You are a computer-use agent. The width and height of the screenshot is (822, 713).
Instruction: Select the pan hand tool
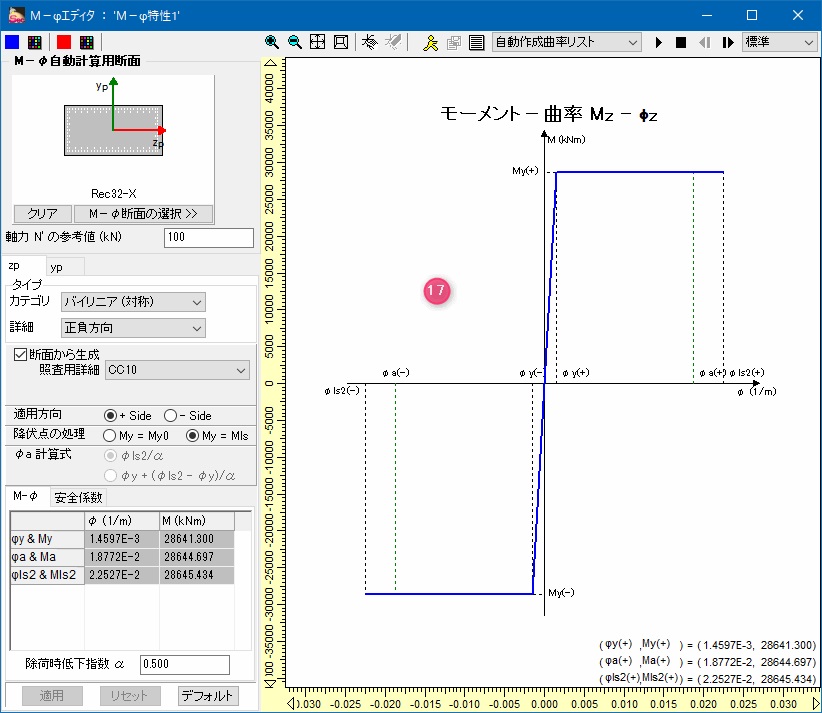[x=370, y=42]
